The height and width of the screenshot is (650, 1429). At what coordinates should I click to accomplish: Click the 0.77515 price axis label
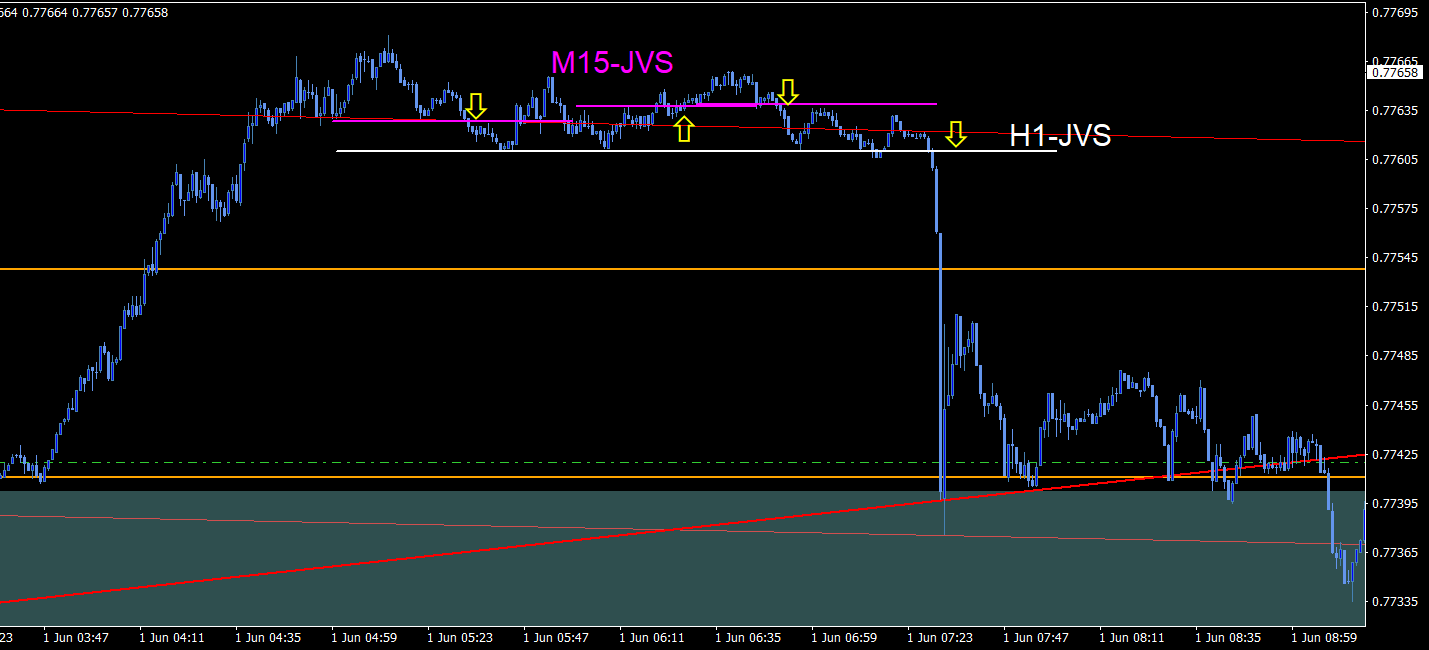click(1397, 307)
